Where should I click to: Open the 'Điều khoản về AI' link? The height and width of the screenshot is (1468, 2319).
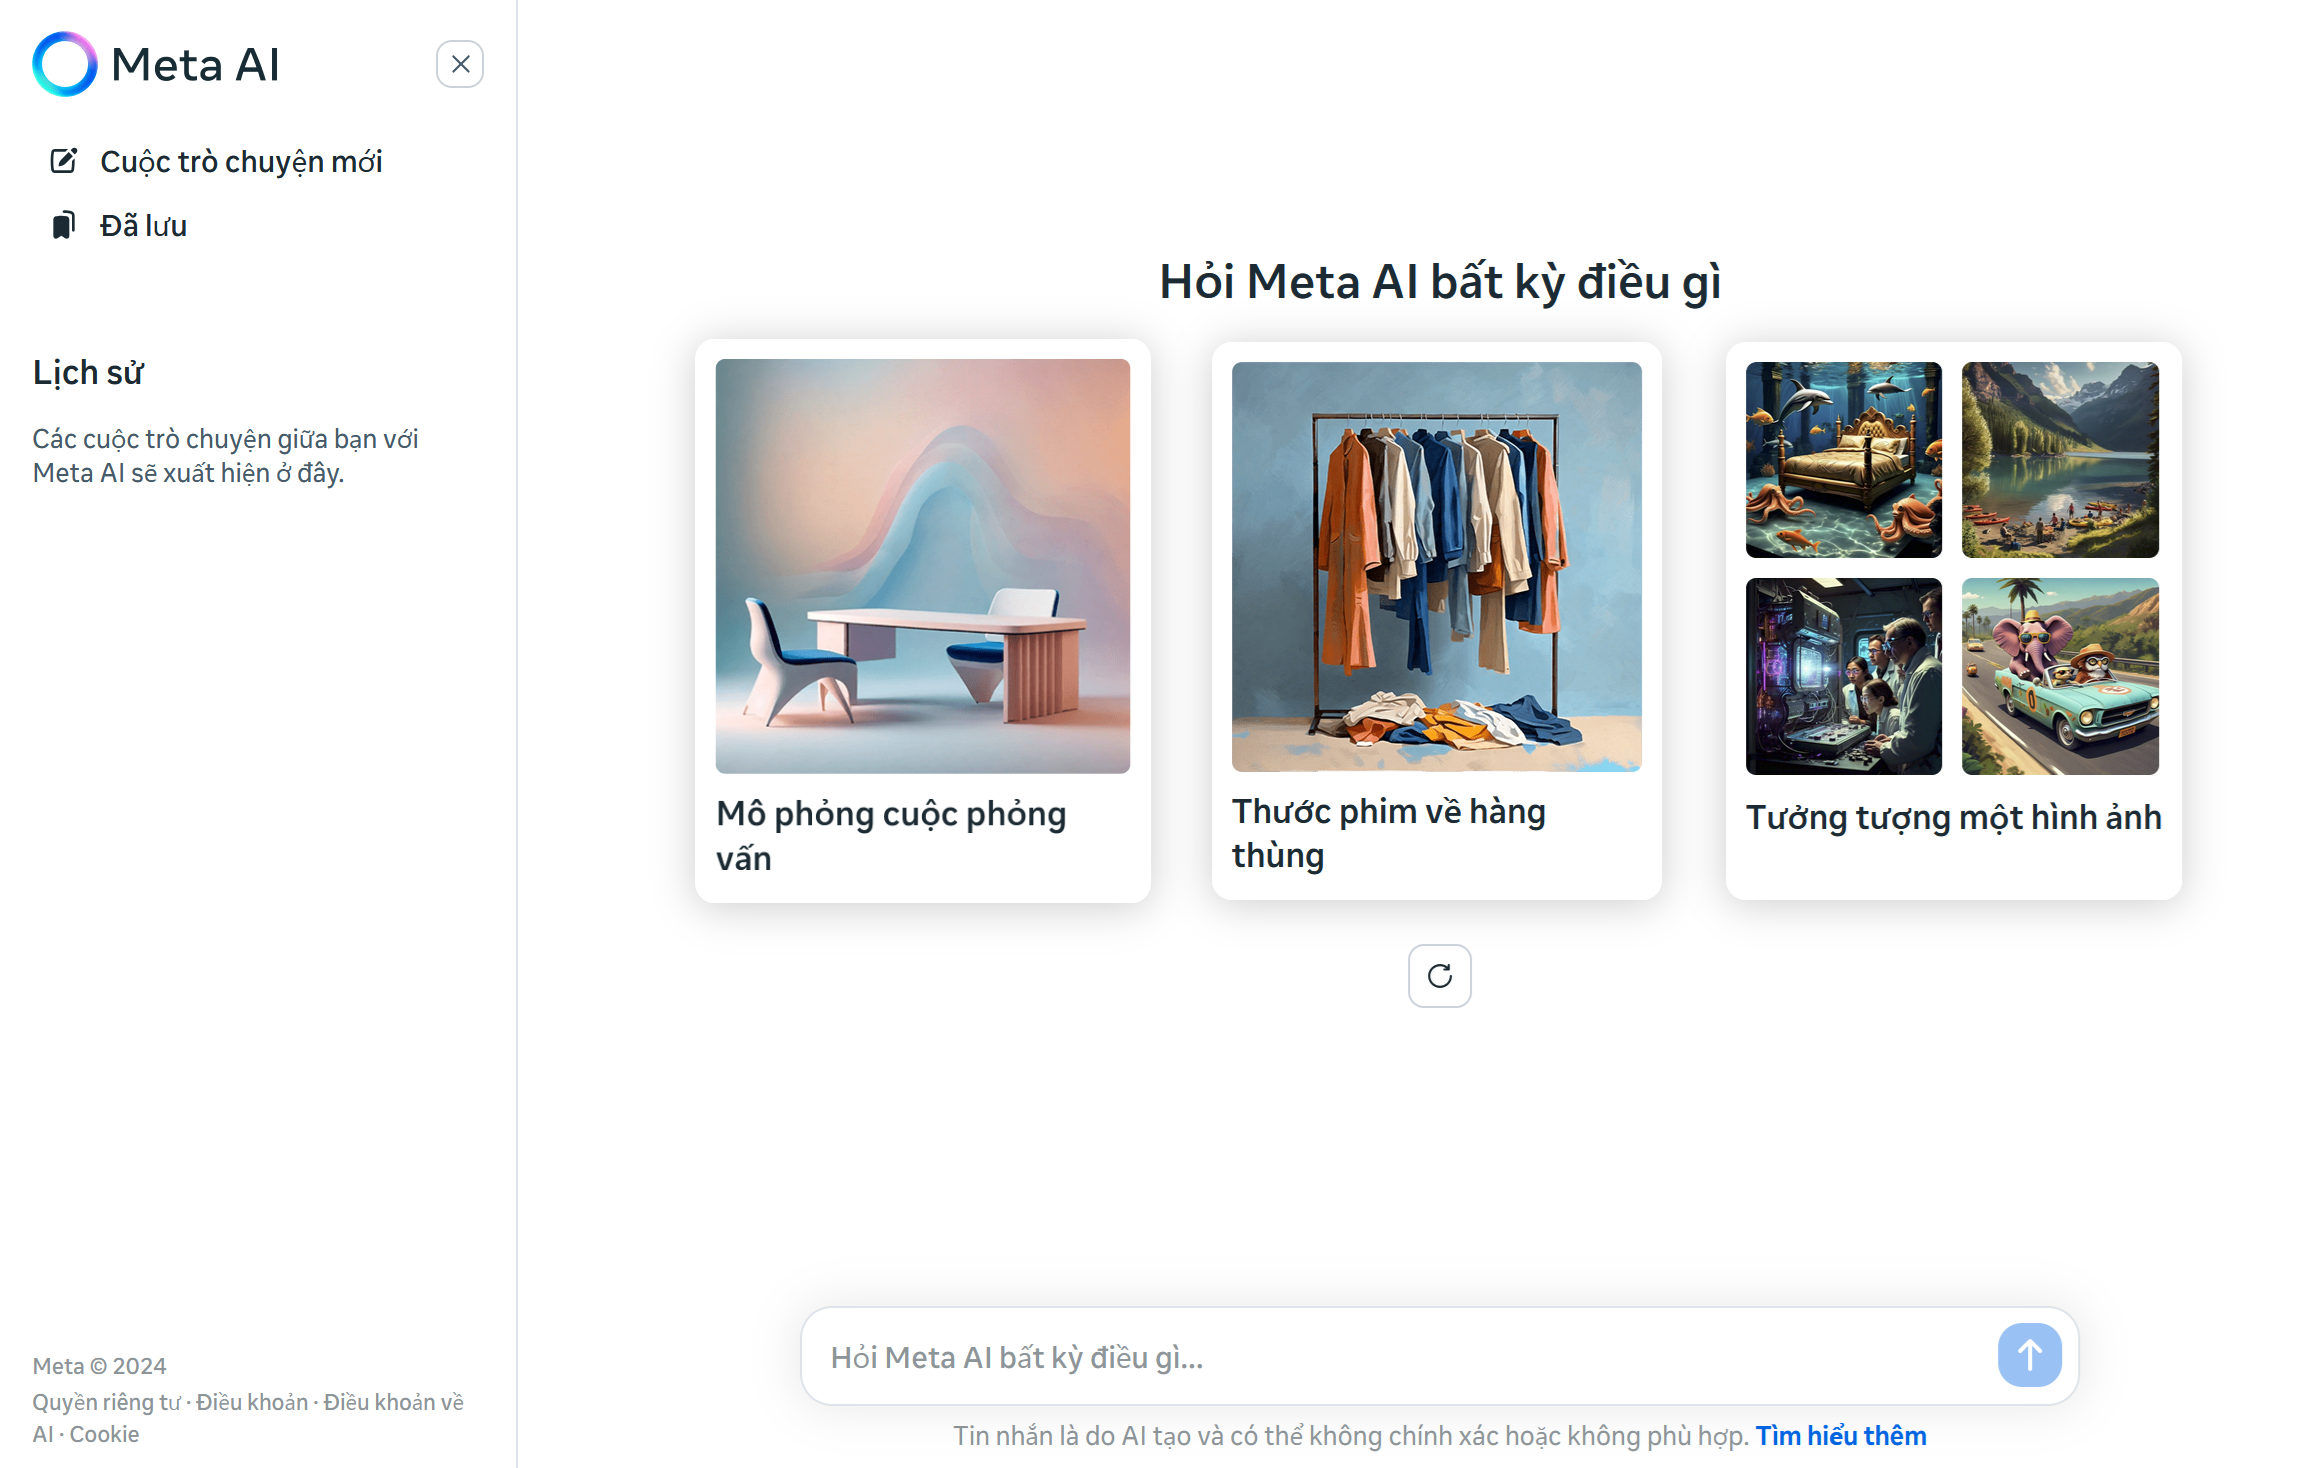pyautogui.click(x=248, y=1418)
